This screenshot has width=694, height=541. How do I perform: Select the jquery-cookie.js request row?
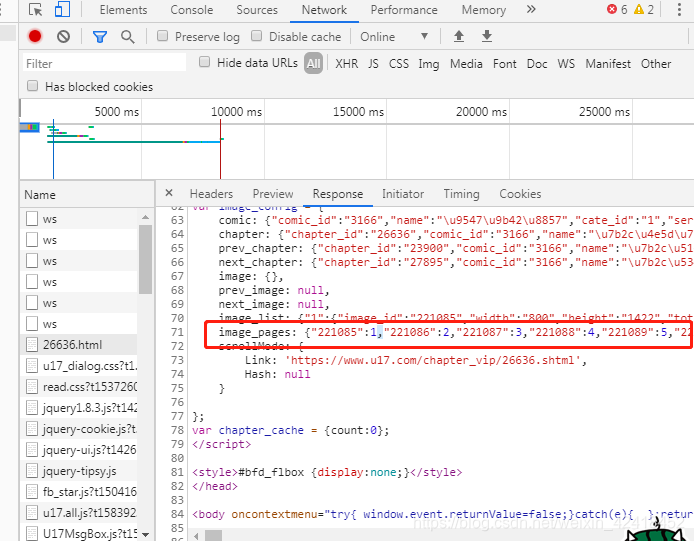point(79,429)
